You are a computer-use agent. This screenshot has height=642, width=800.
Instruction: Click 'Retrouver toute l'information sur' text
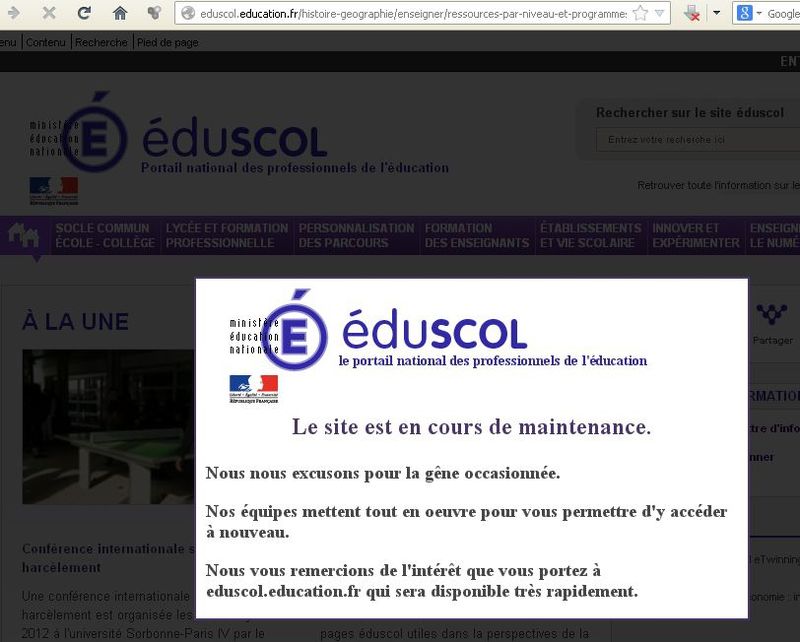coord(718,185)
